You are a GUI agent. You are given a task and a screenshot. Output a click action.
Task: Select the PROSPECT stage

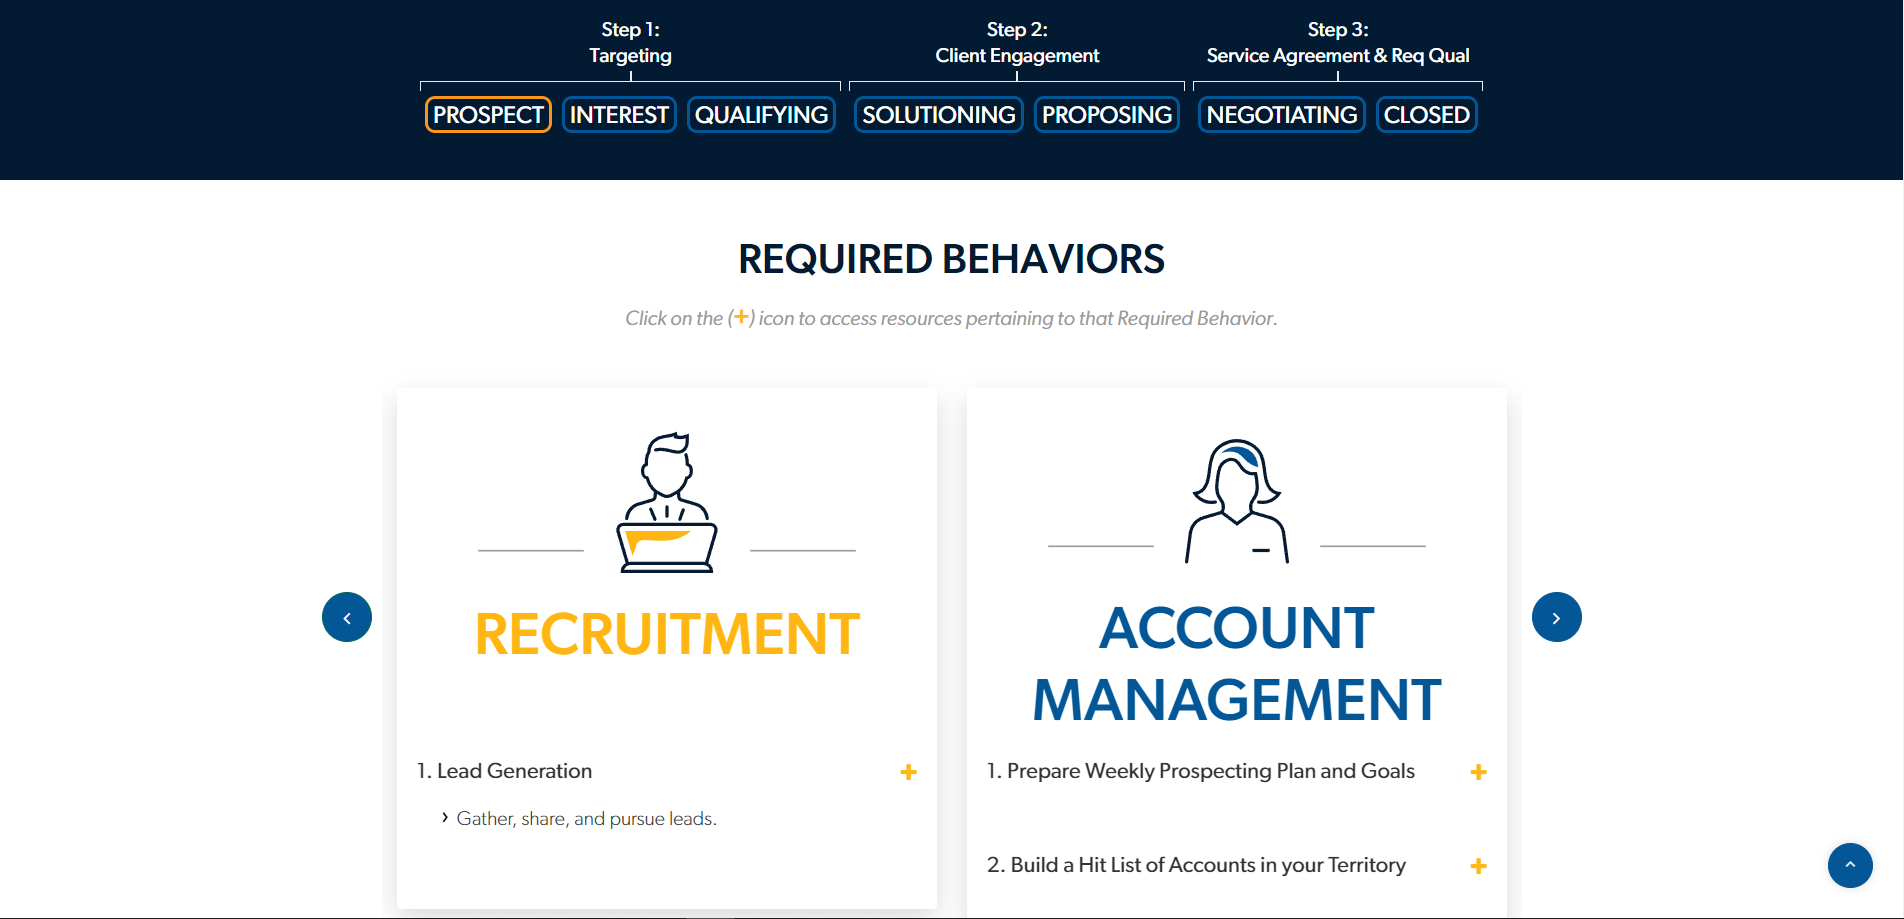click(488, 115)
